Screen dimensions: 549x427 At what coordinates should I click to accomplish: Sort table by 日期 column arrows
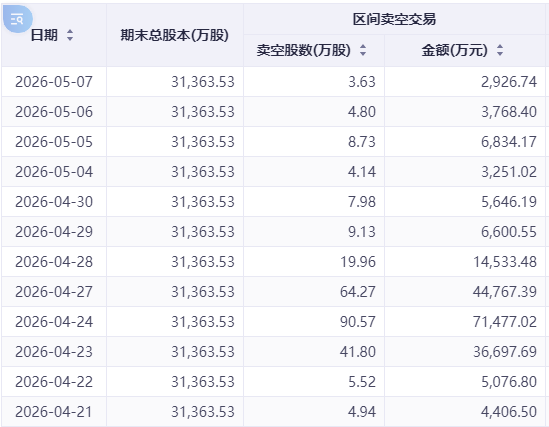click(x=70, y=35)
